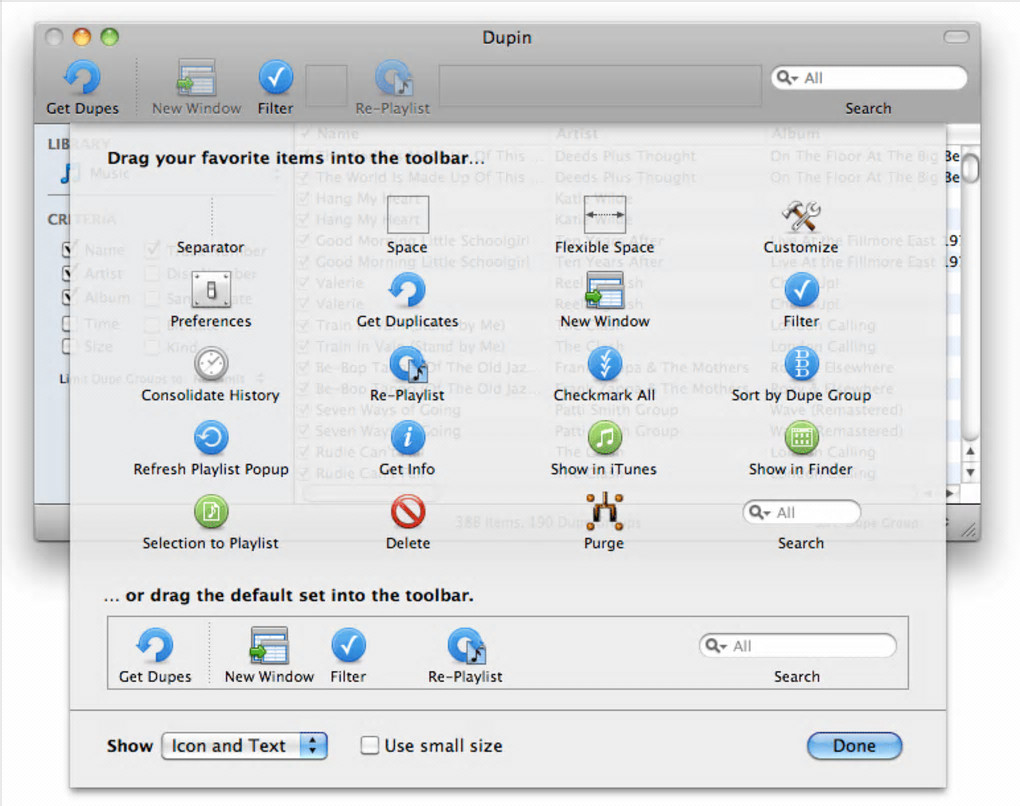Viewport: 1020px width, 806px height.
Task: Pick the Sort by Dupe Group icon
Action: (801, 364)
